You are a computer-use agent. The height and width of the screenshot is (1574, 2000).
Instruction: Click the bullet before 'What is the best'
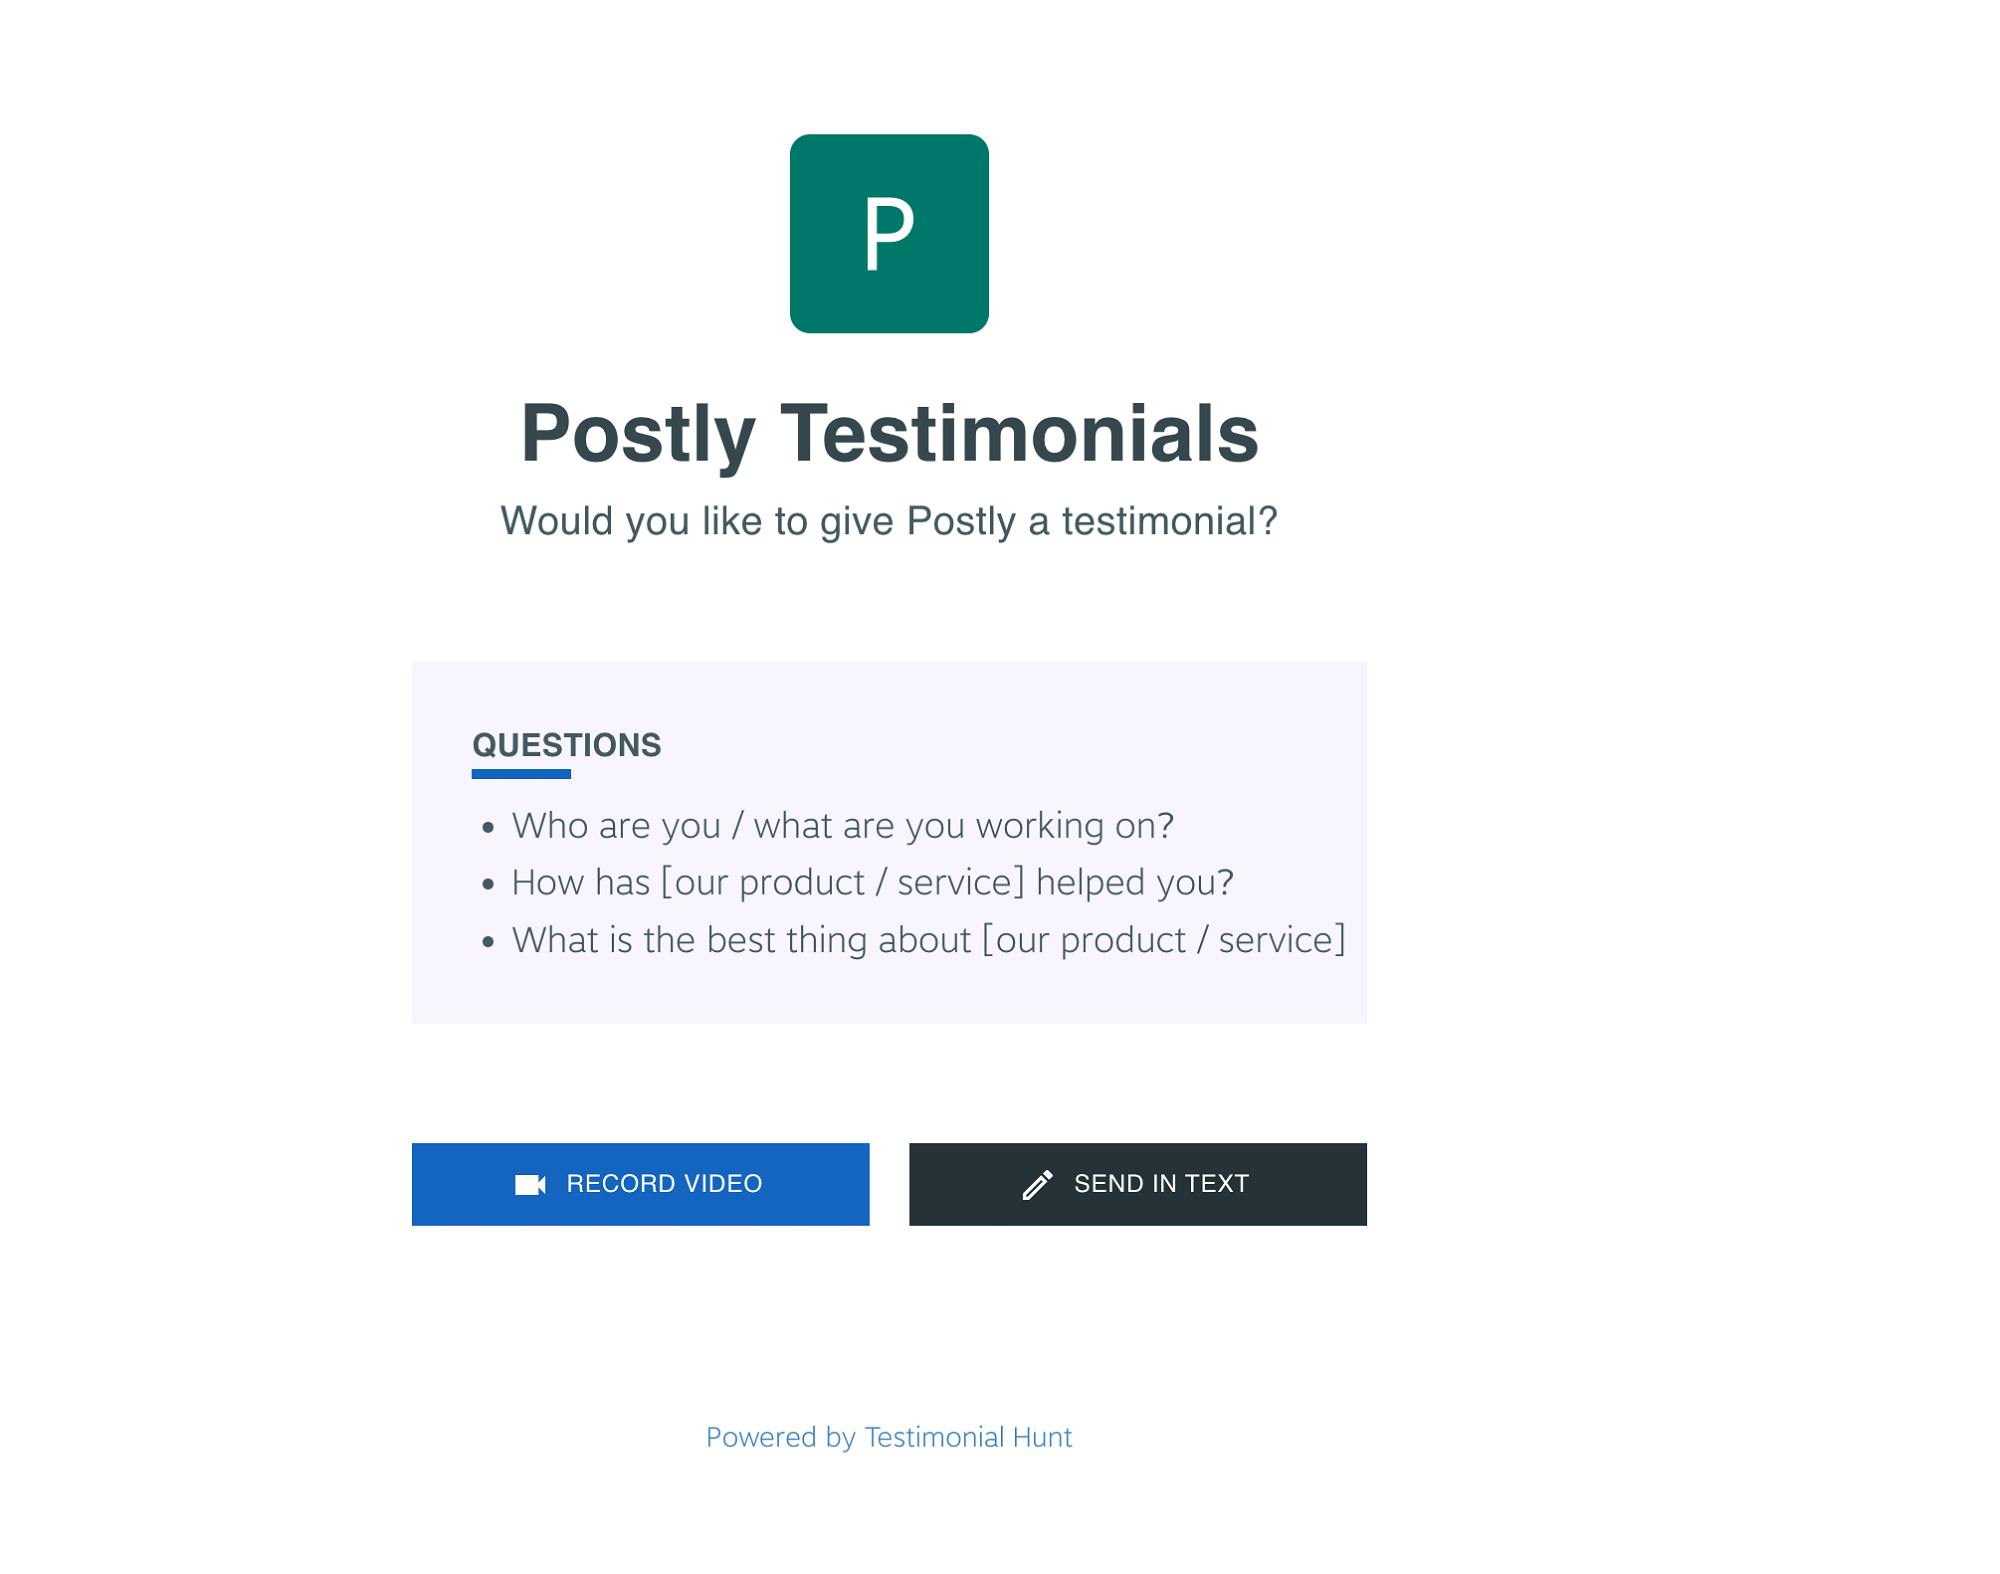click(x=488, y=942)
